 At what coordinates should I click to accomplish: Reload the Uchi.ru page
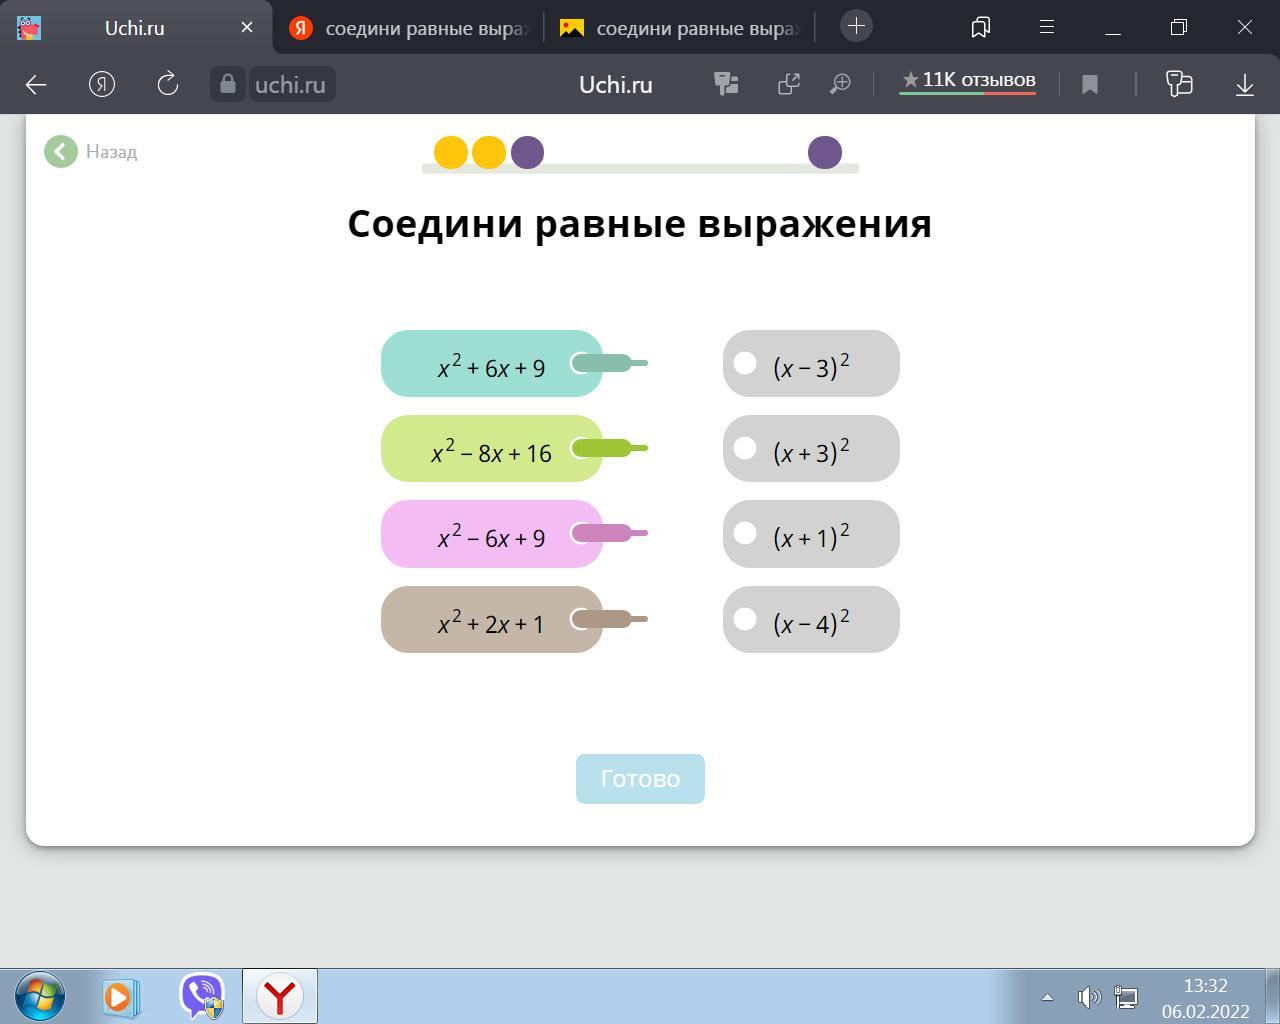coord(168,85)
